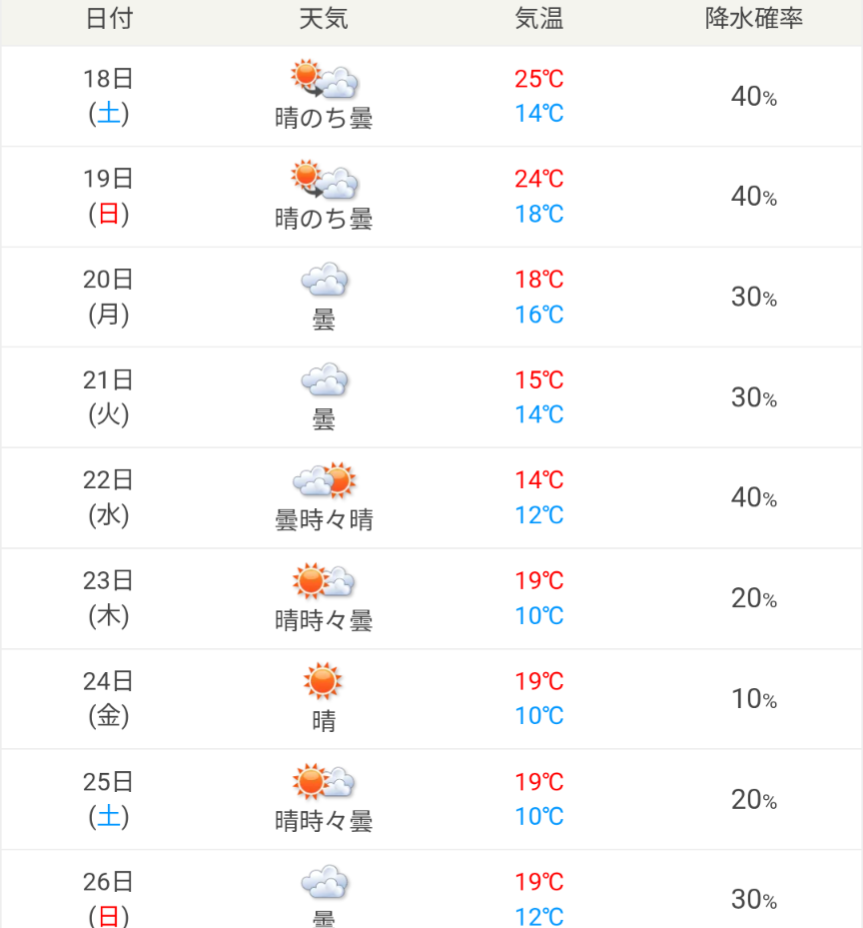Click the 10% precipitation value for 24日
Viewport: 863px width, 928px height.
(x=754, y=699)
